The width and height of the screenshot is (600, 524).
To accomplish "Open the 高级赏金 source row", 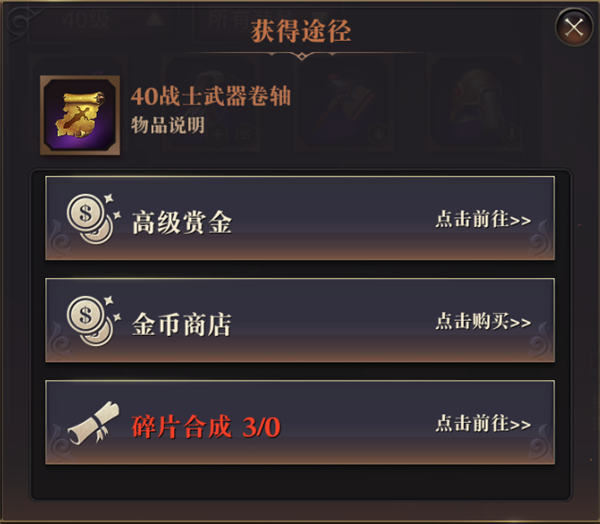I will tap(300, 218).
